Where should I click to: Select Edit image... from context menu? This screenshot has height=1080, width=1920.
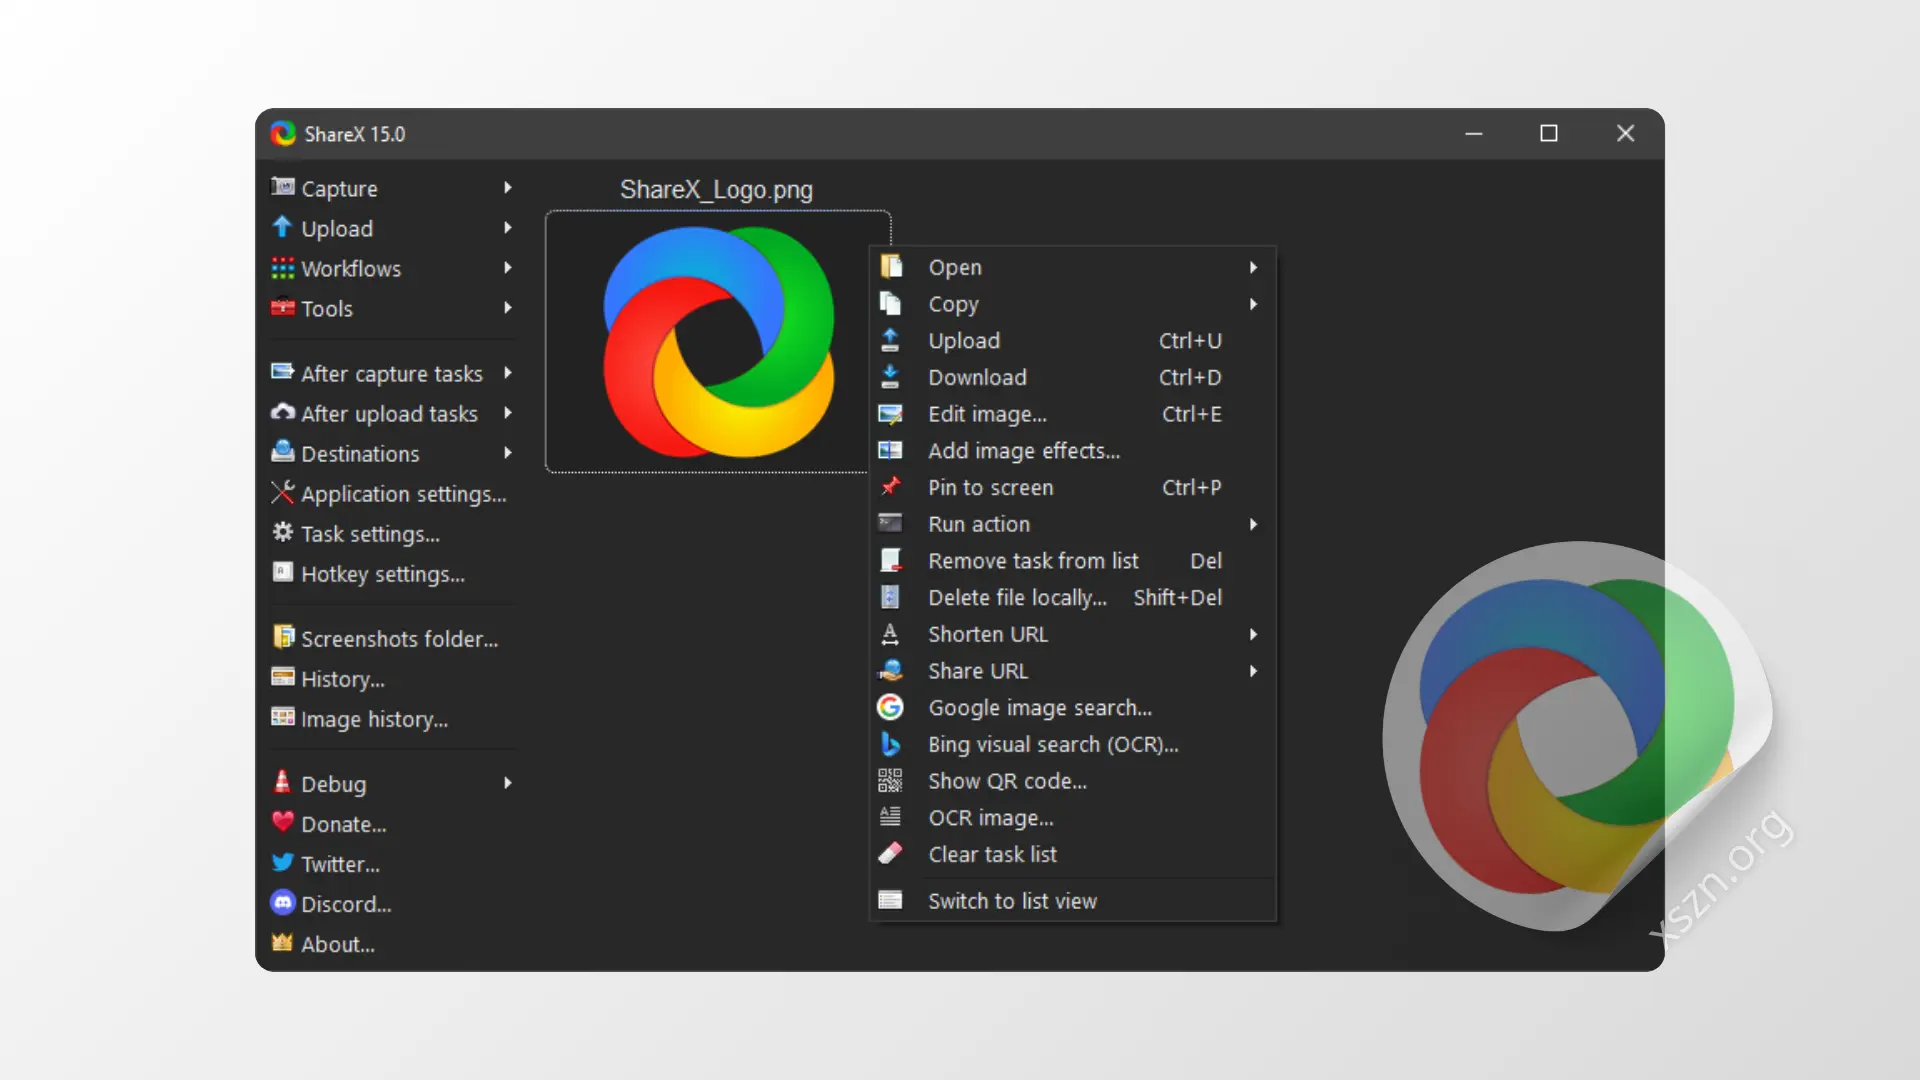[987, 414]
